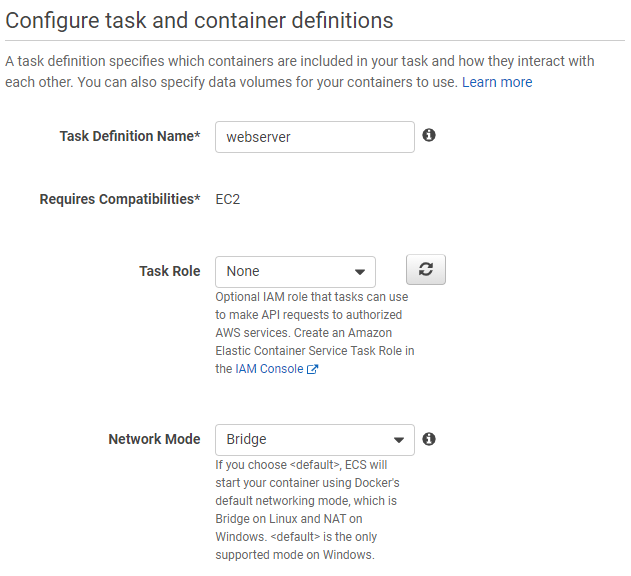Screen dimensions: 631x576
Task: Open the Network Mode selector showing Bridge
Action: point(315,440)
